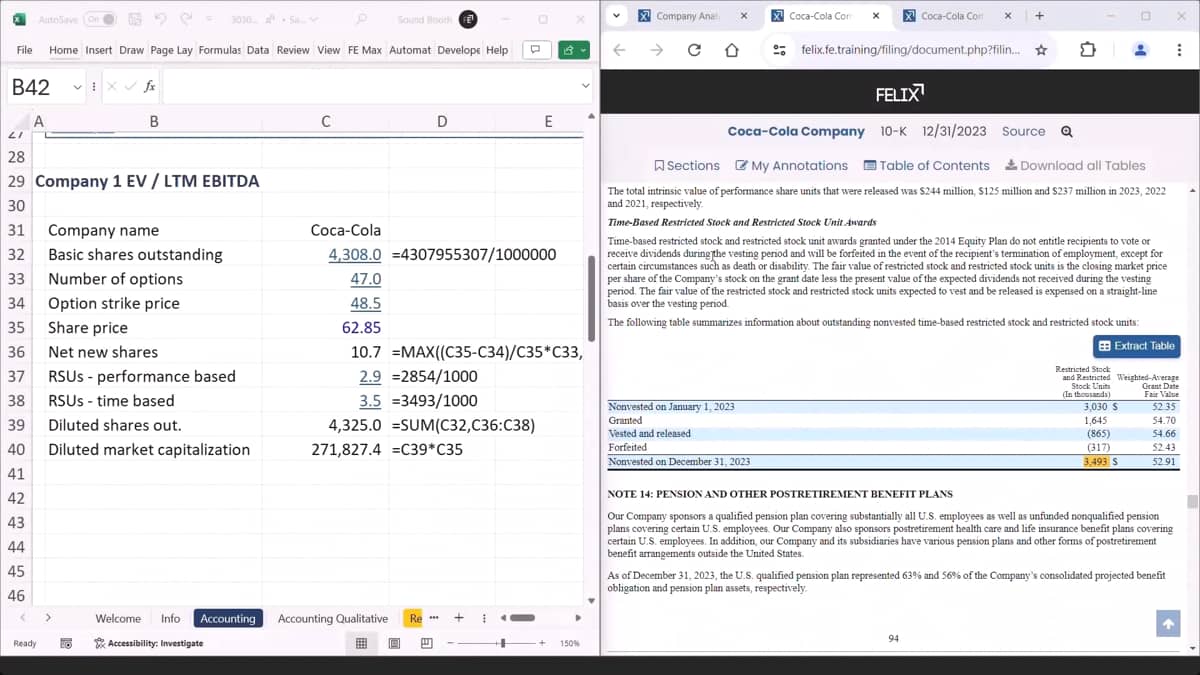This screenshot has height=675, width=1200.
Task: Open the Sections link in Felix
Action: click(687, 166)
